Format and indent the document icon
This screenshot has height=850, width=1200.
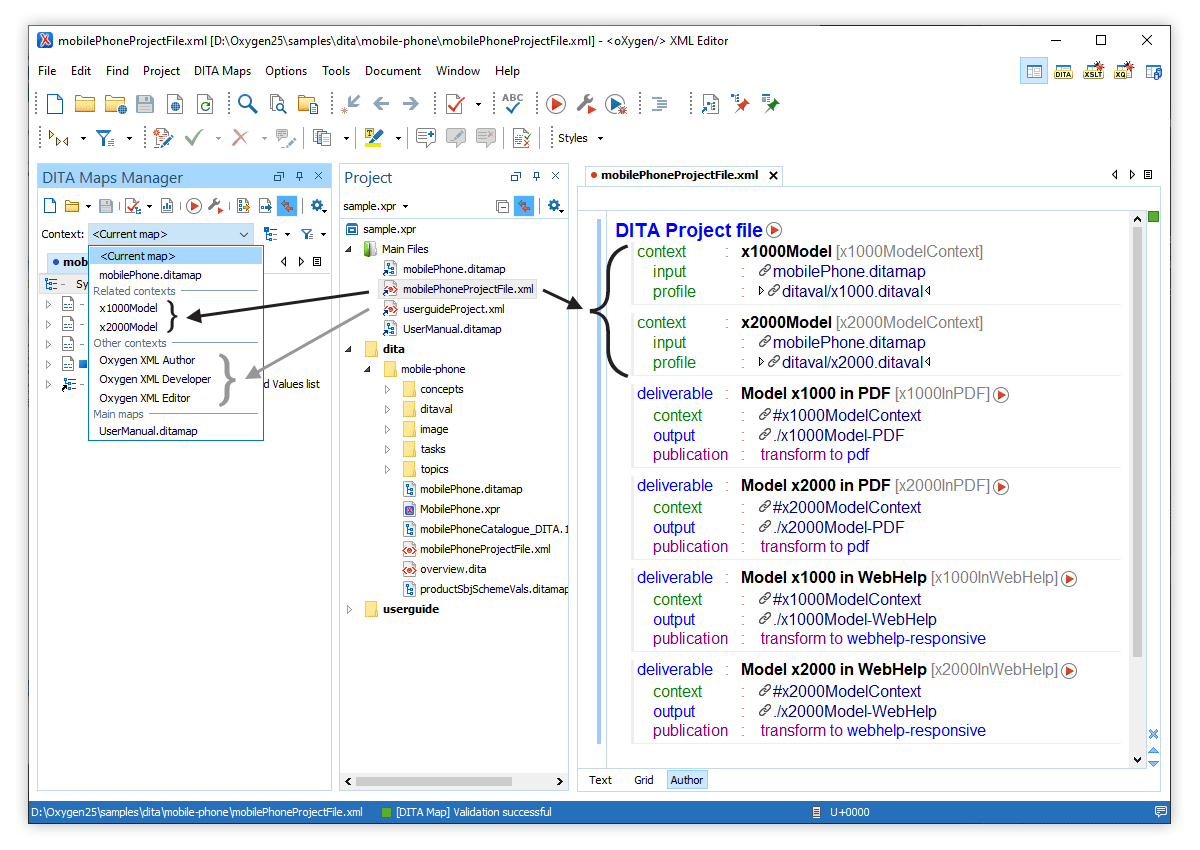pyautogui.click(x=659, y=104)
